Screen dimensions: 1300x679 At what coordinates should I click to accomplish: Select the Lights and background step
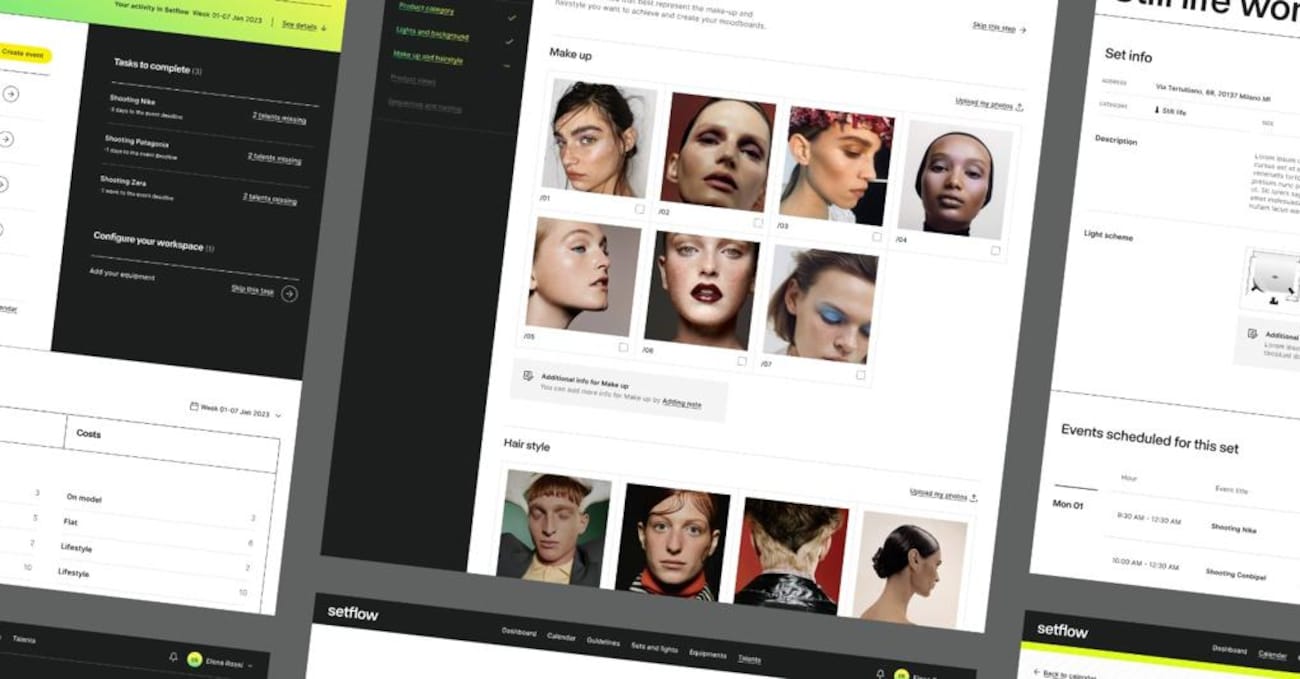pos(432,34)
